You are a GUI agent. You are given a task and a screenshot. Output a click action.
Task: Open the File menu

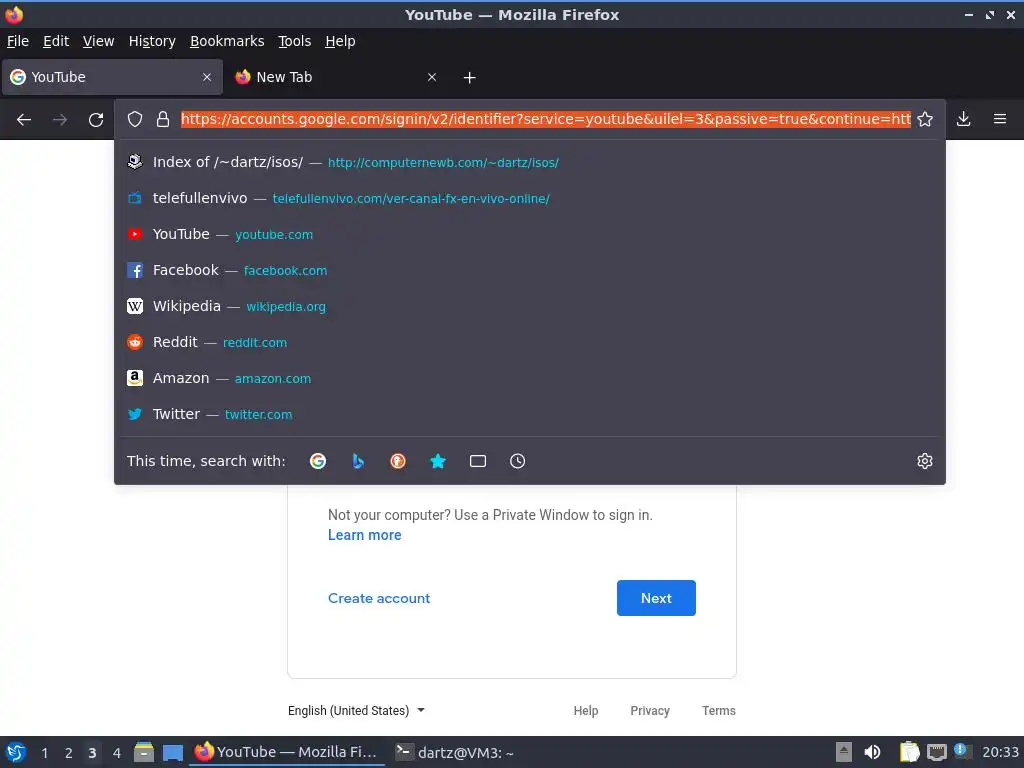point(18,41)
